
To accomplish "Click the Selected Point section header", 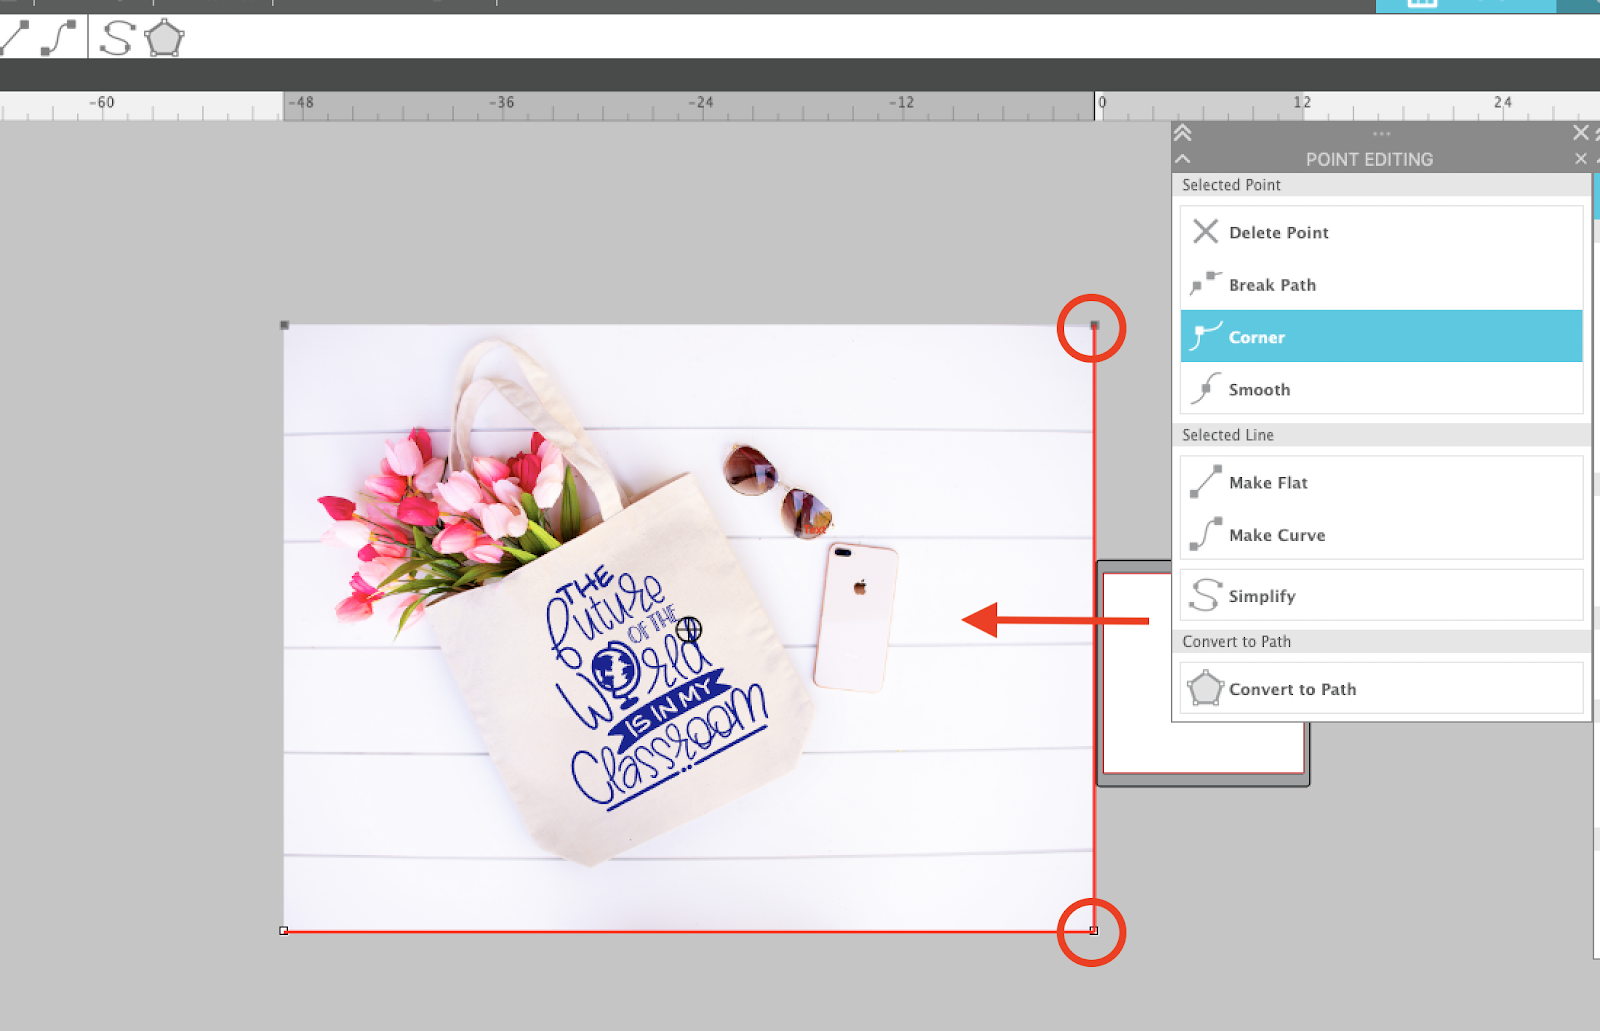I will pos(1231,185).
